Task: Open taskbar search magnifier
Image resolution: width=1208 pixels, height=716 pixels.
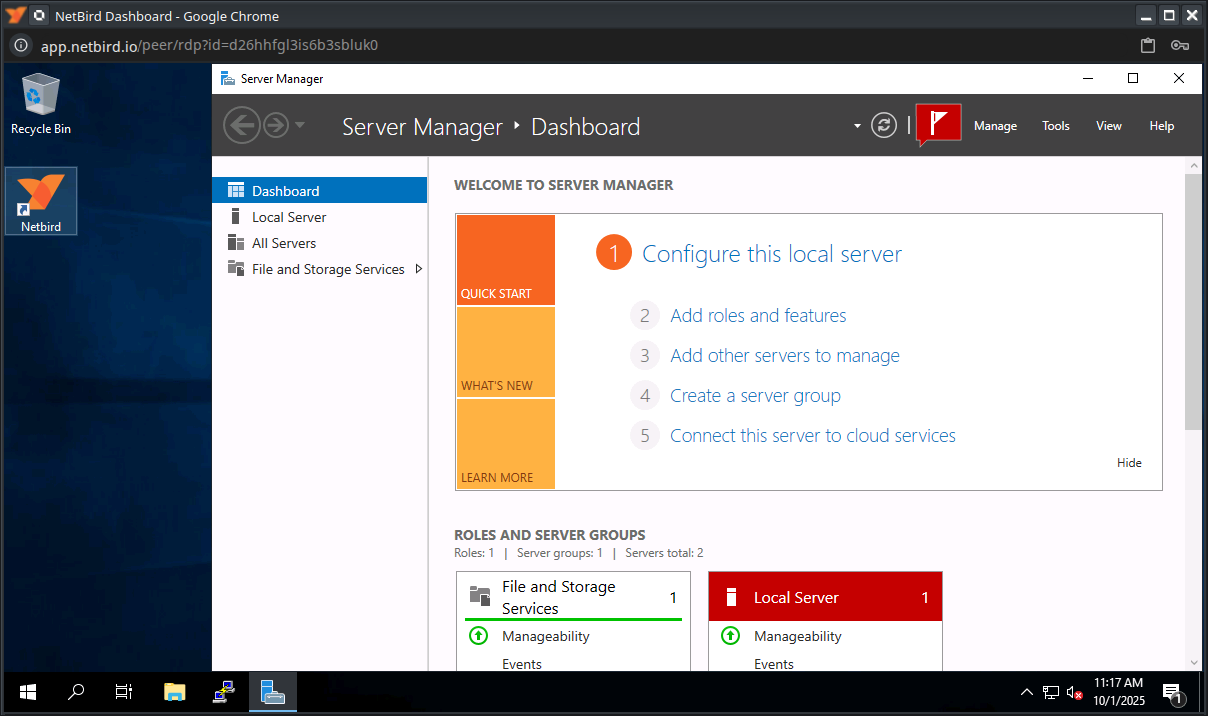Action: pyautogui.click(x=76, y=692)
